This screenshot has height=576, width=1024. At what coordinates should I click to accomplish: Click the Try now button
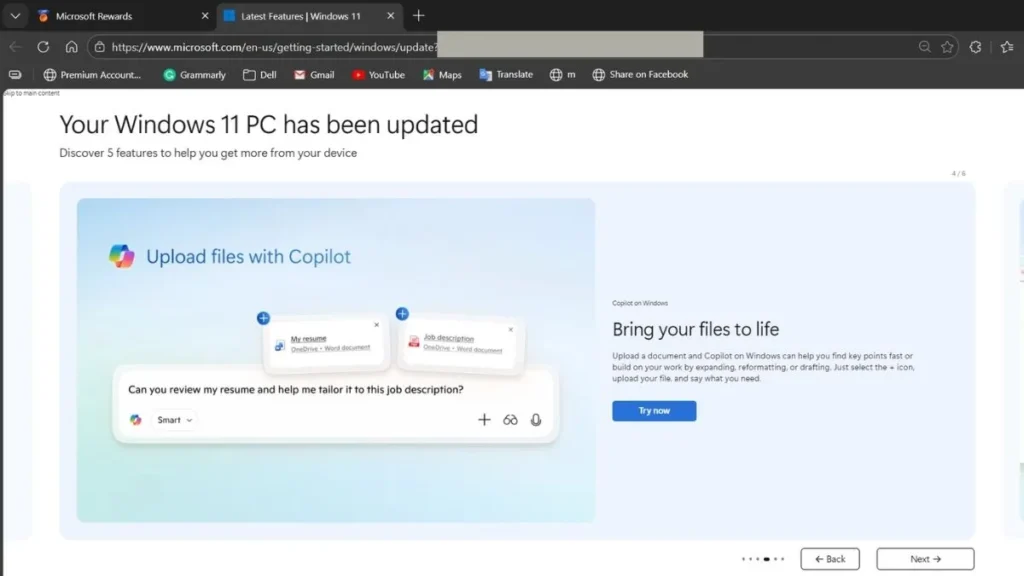tap(653, 411)
